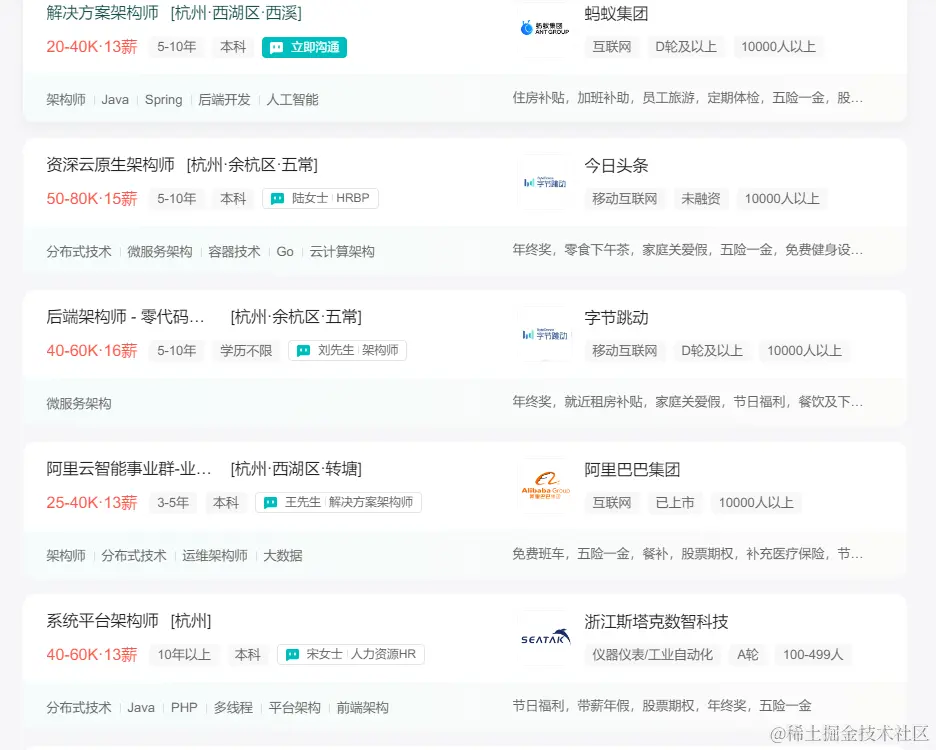Click the 10年以上 experience tag

coord(184,654)
